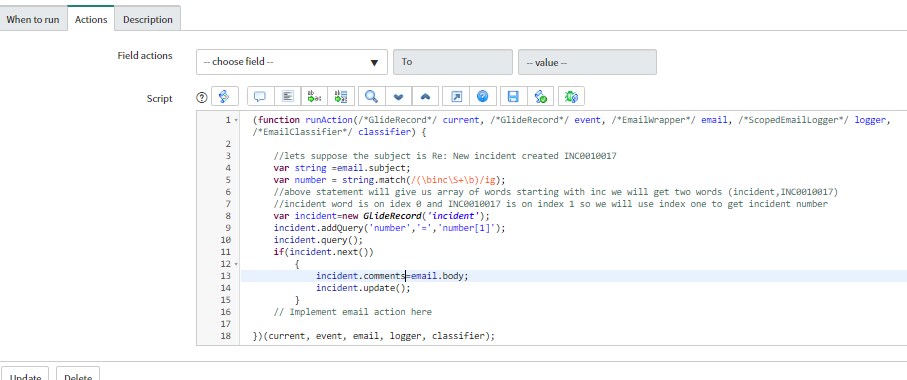
Task: Click the 'above statement' comment on line 6
Action: 555,191
